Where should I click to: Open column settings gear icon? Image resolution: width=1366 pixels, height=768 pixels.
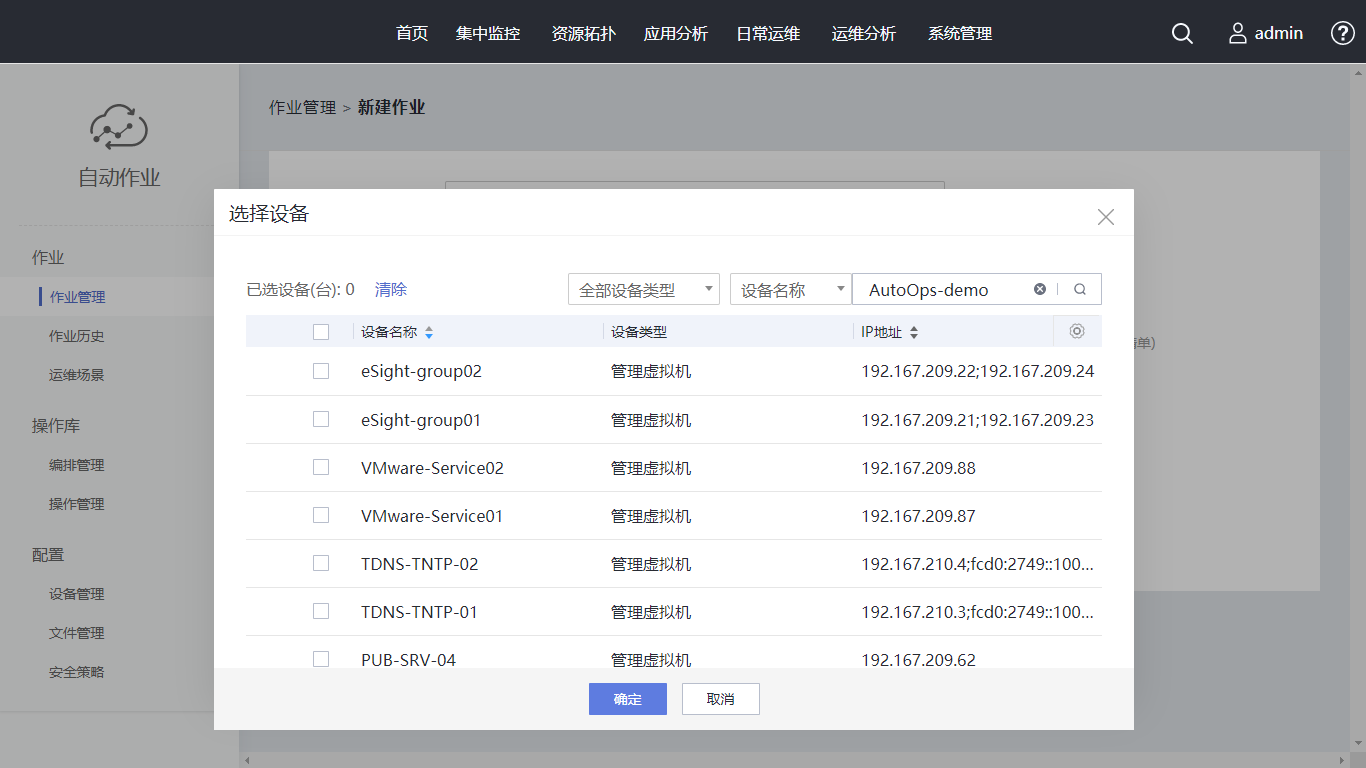pyautogui.click(x=1077, y=331)
